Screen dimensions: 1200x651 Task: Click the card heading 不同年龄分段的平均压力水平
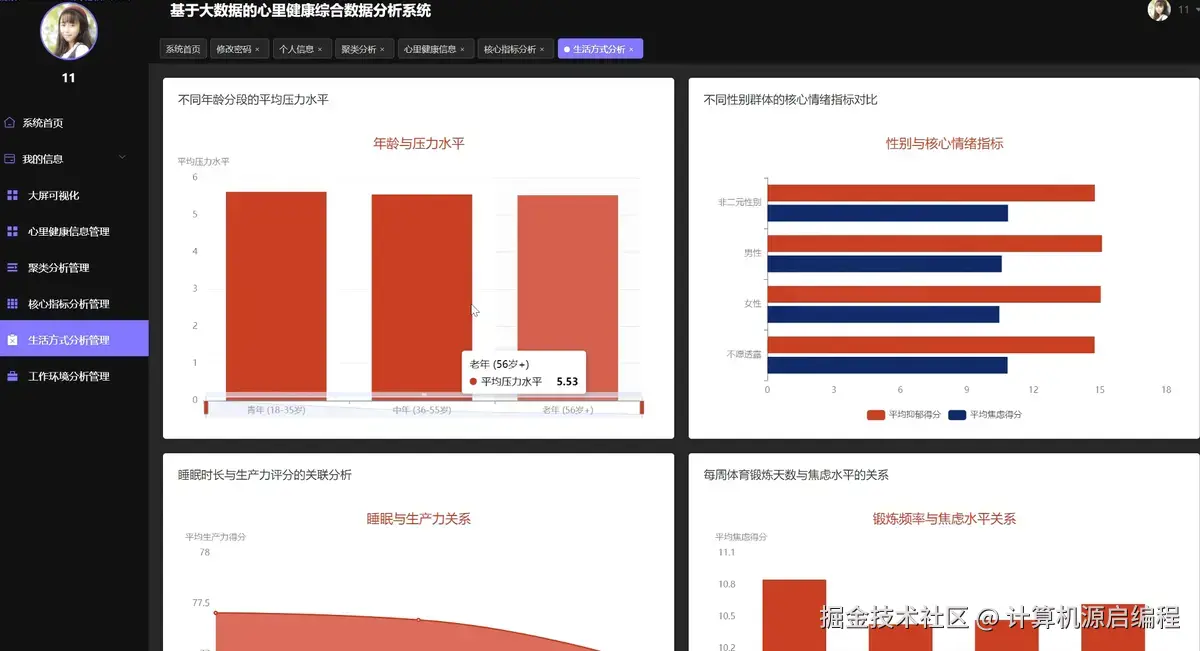pyautogui.click(x=253, y=100)
